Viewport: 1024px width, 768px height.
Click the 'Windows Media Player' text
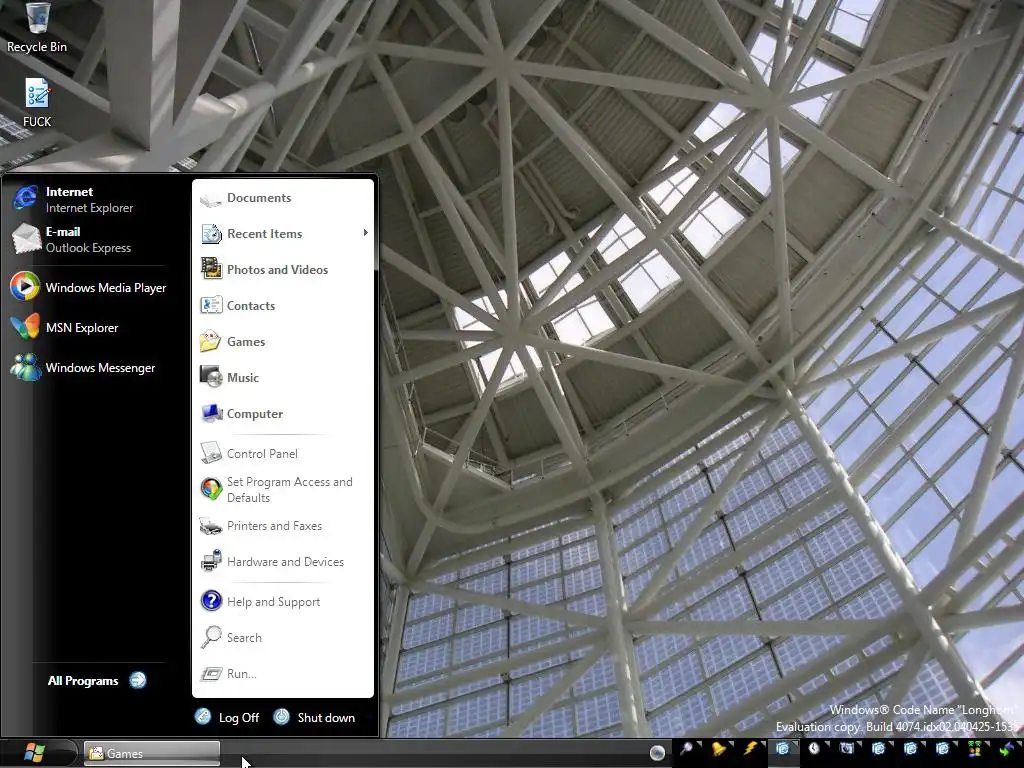(x=106, y=288)
